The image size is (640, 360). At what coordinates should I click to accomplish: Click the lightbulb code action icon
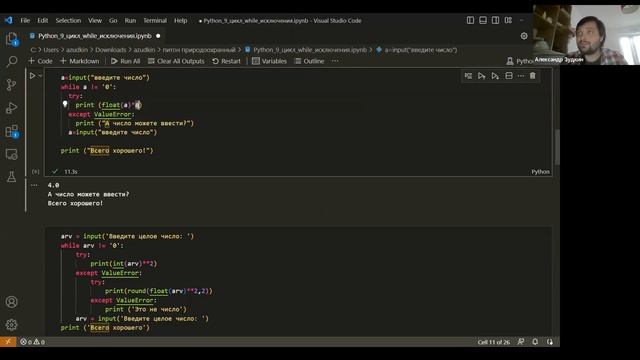point(65,104)
